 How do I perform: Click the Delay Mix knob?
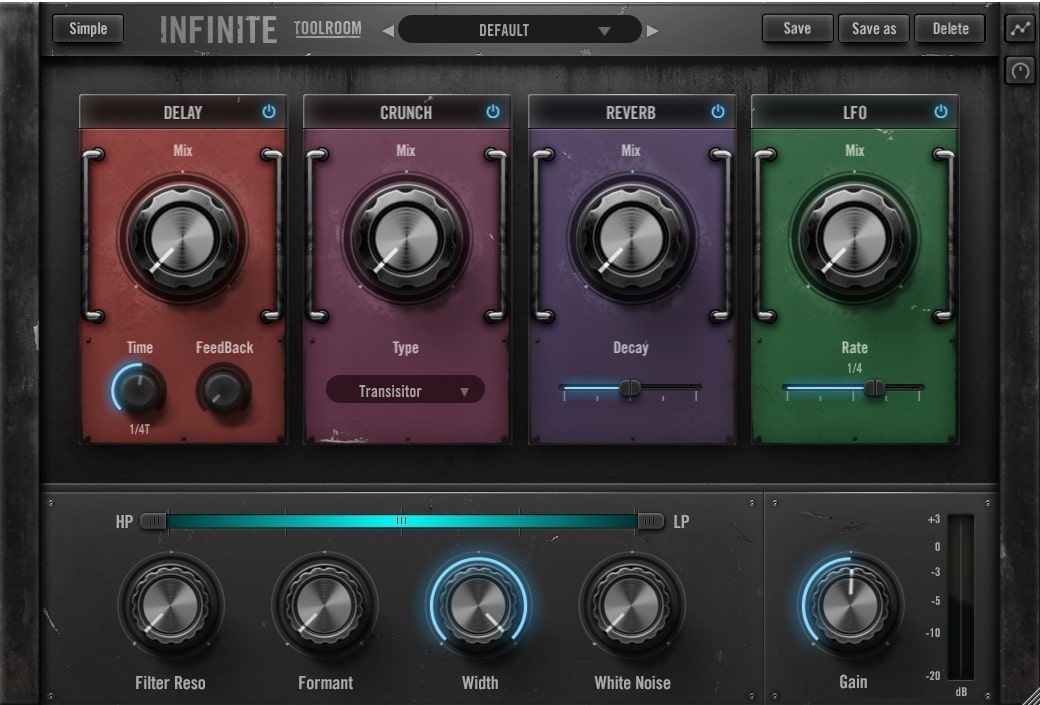(180, 240)
